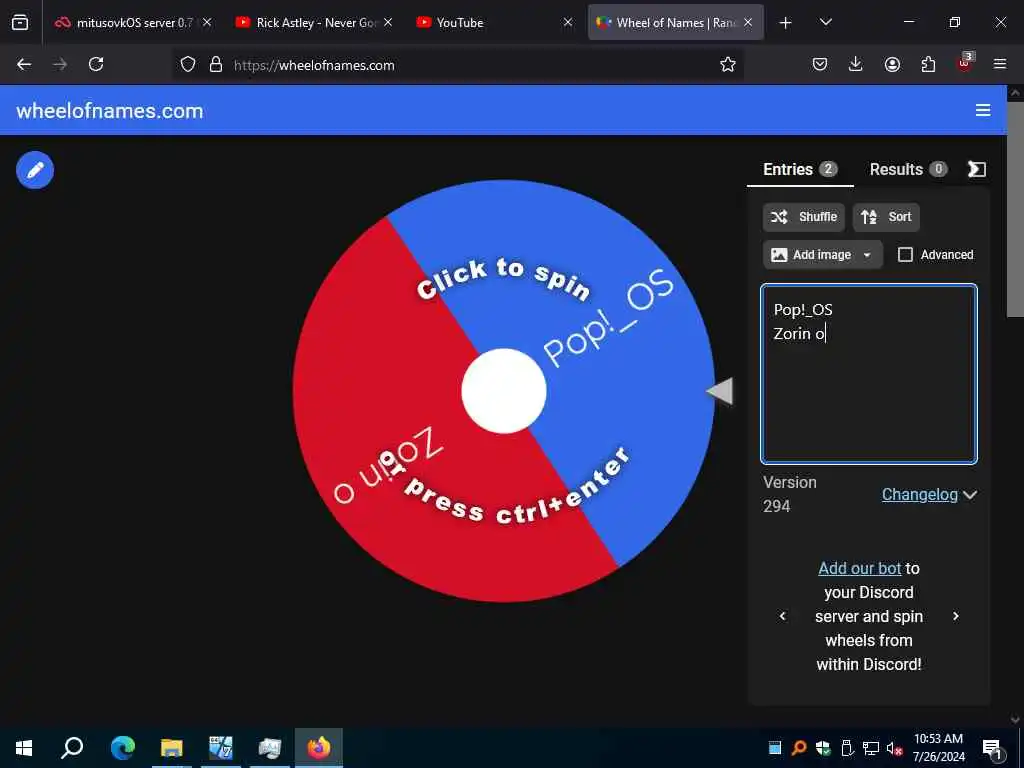Click inside the entries text box
1024x768 pixels.
click(x=869, y=374)
